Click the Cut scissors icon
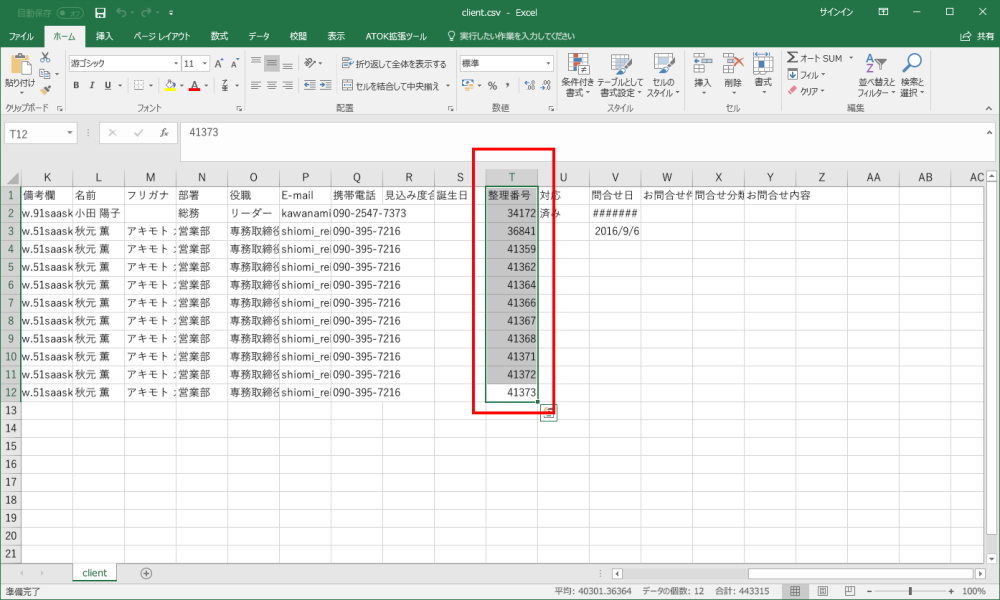The image size is (1000, 600). click(45, 59)
